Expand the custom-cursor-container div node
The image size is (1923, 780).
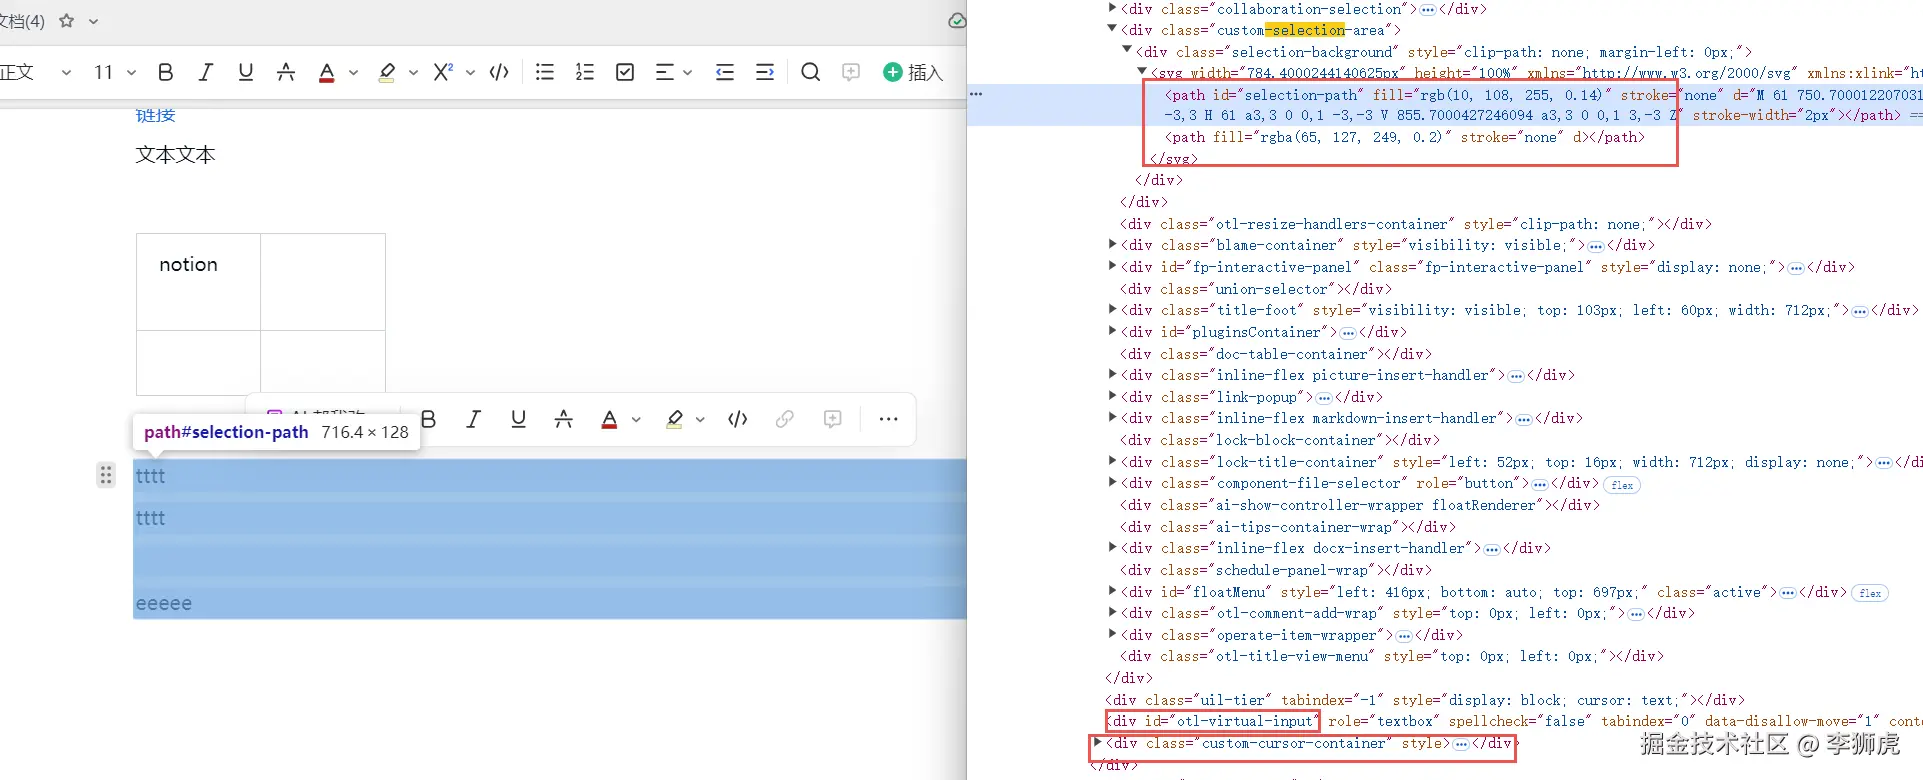coord(1097,742)
